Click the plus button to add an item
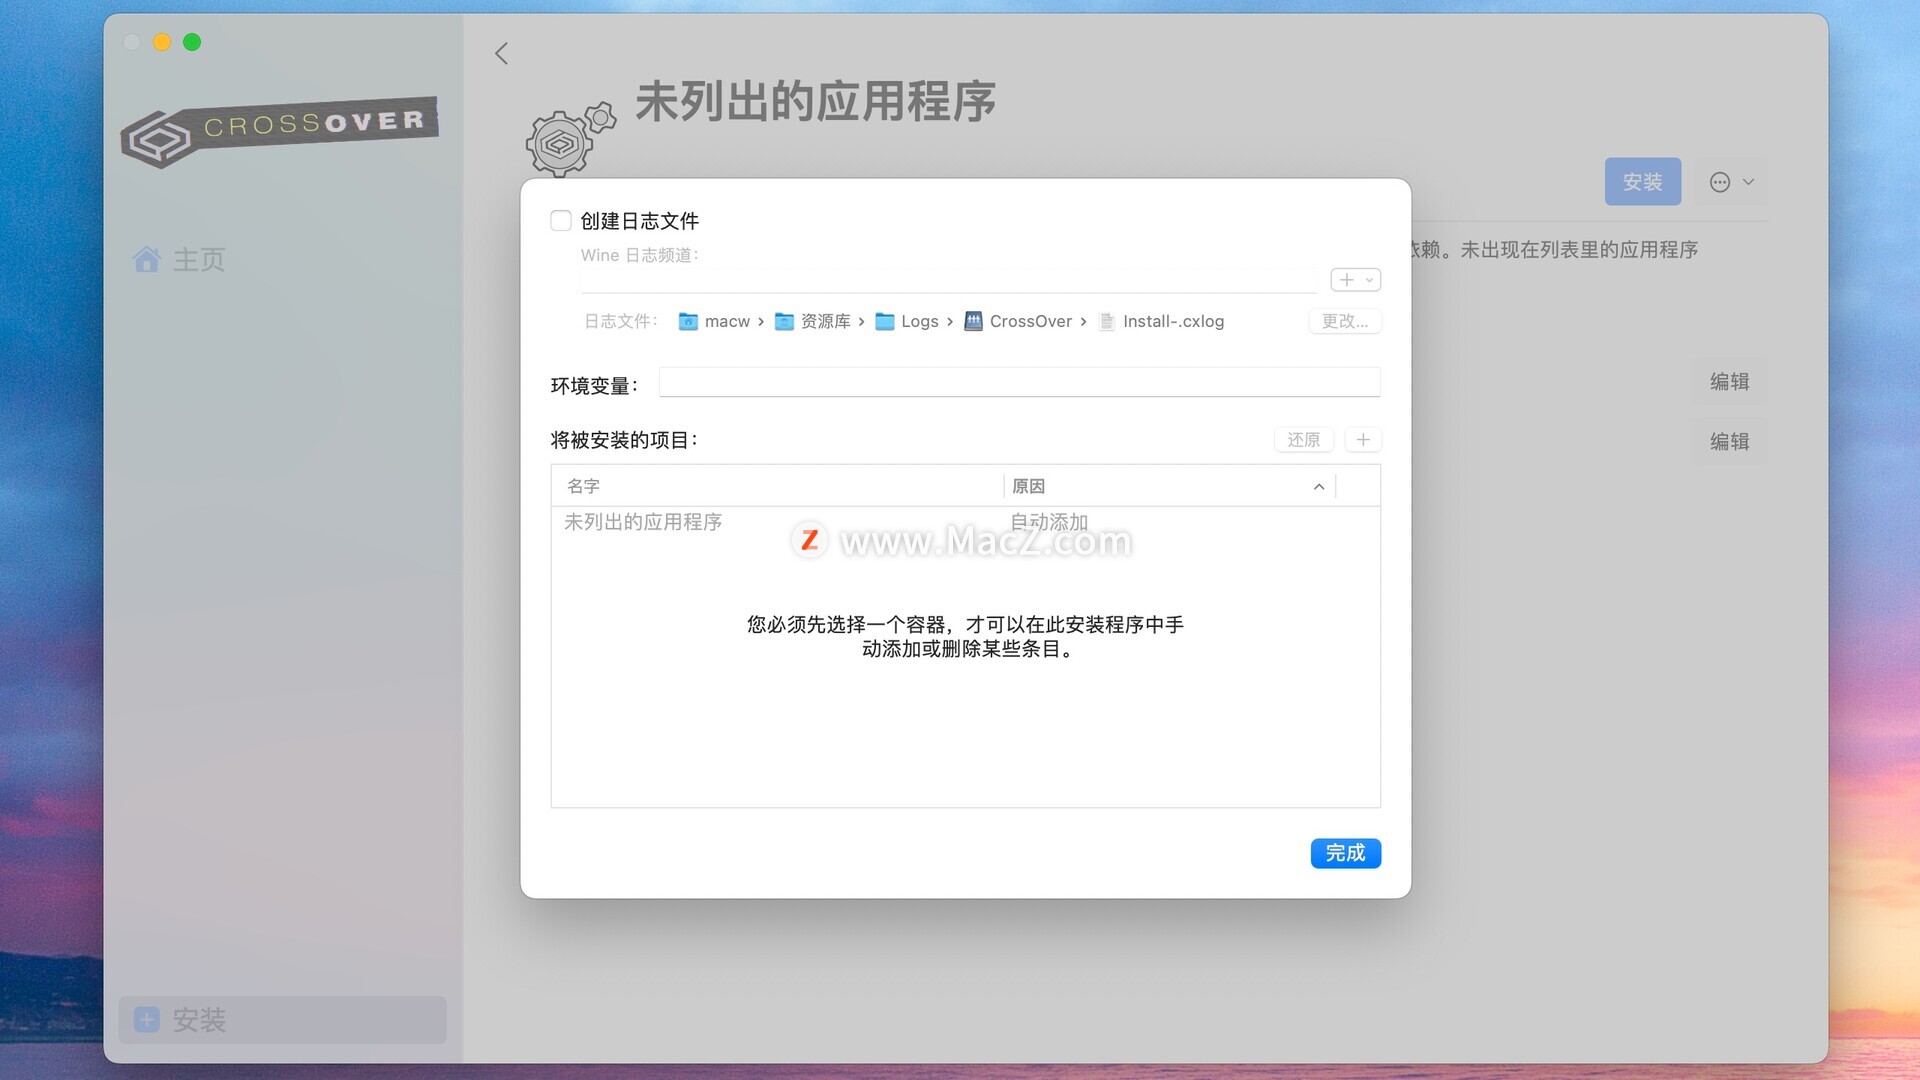The height and width of the screenshot is (1080, 1920). click(x=1362, y=440)
